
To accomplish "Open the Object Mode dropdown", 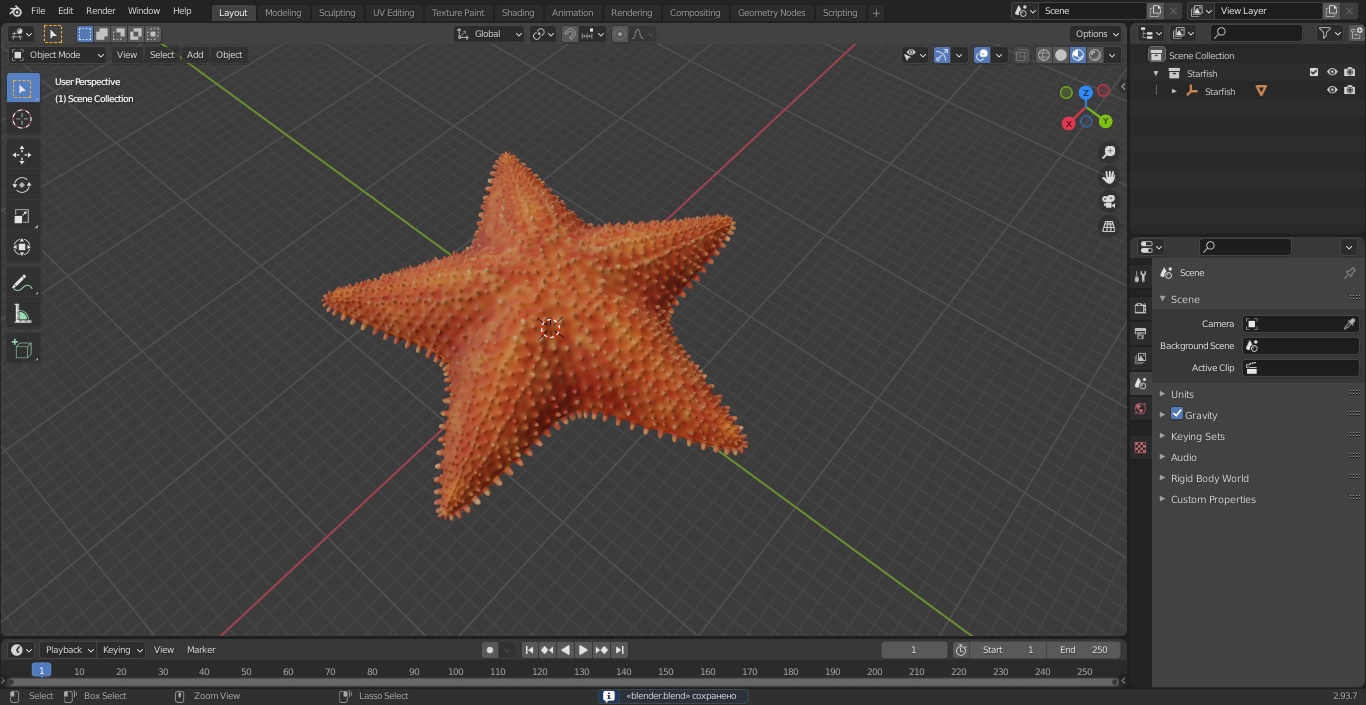I will [58, 55].
